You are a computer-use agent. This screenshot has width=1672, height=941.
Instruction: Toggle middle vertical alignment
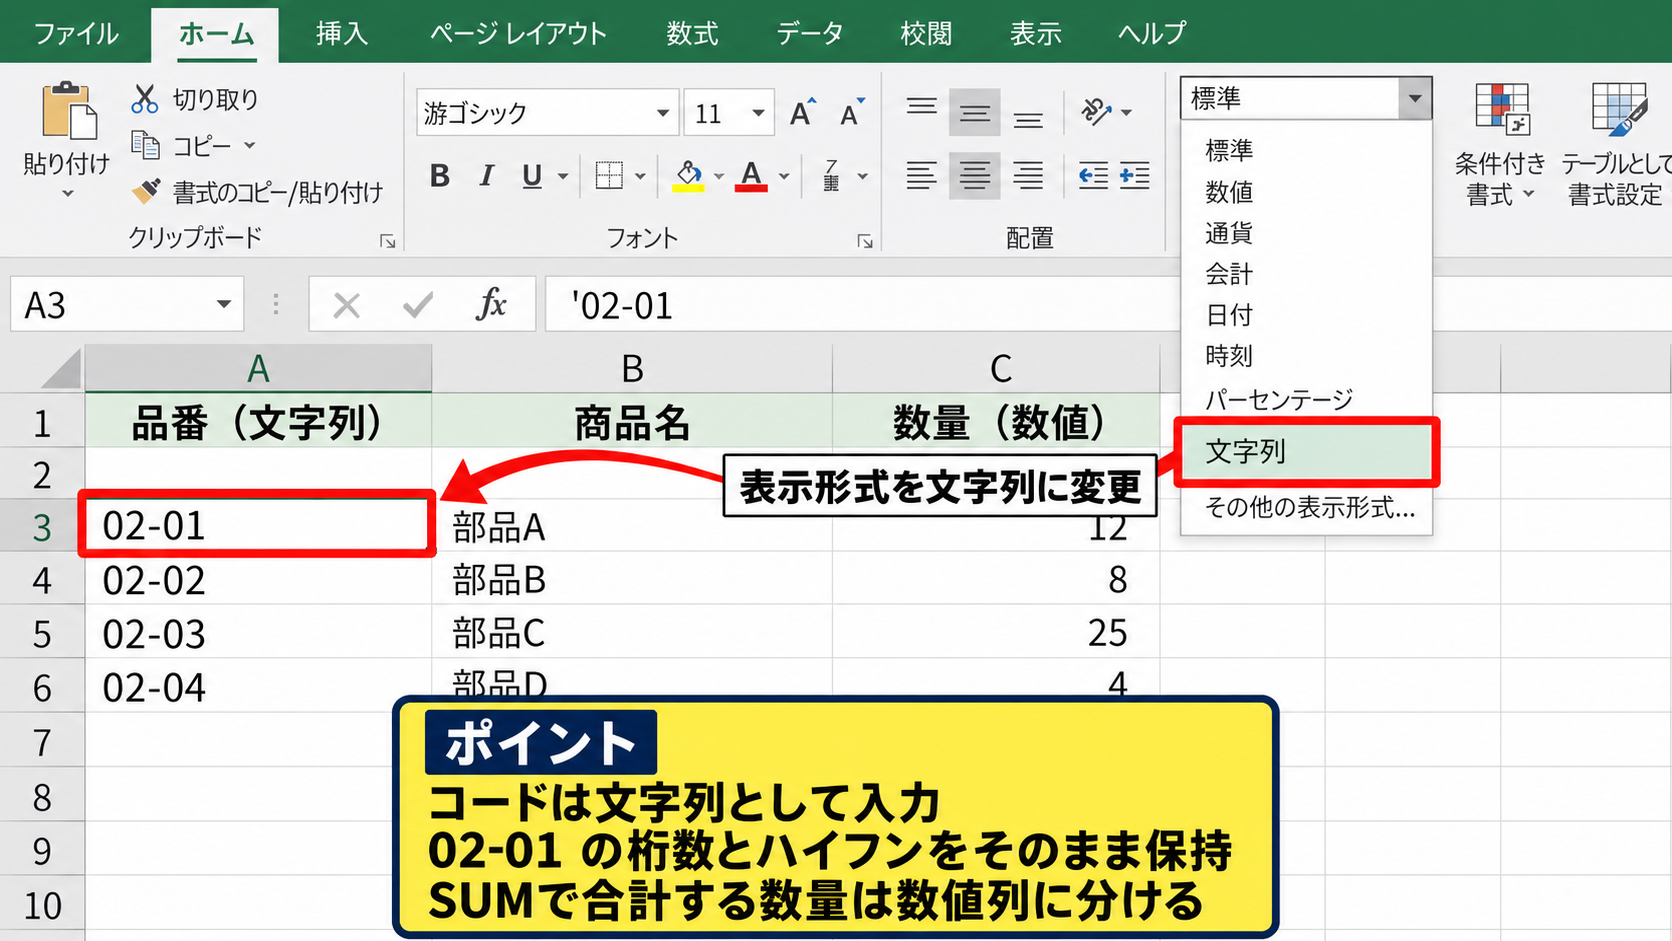coord(974,112)
